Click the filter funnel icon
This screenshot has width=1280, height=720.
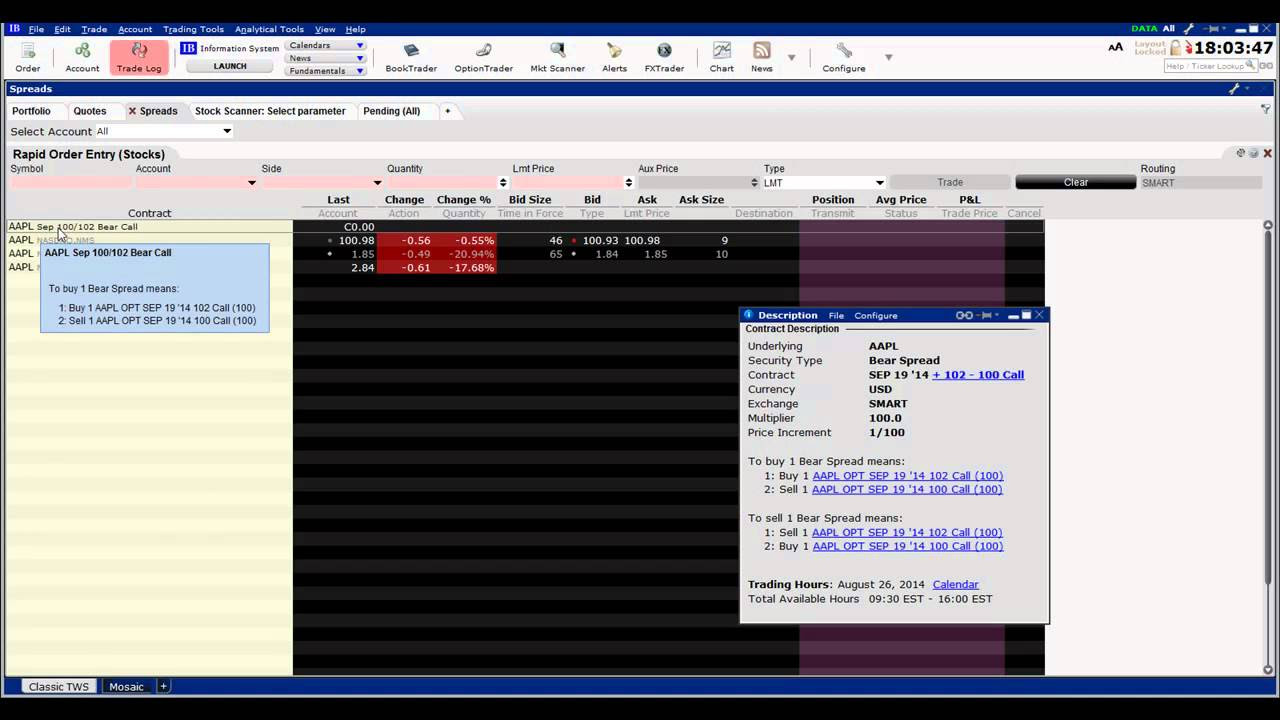1267,109
